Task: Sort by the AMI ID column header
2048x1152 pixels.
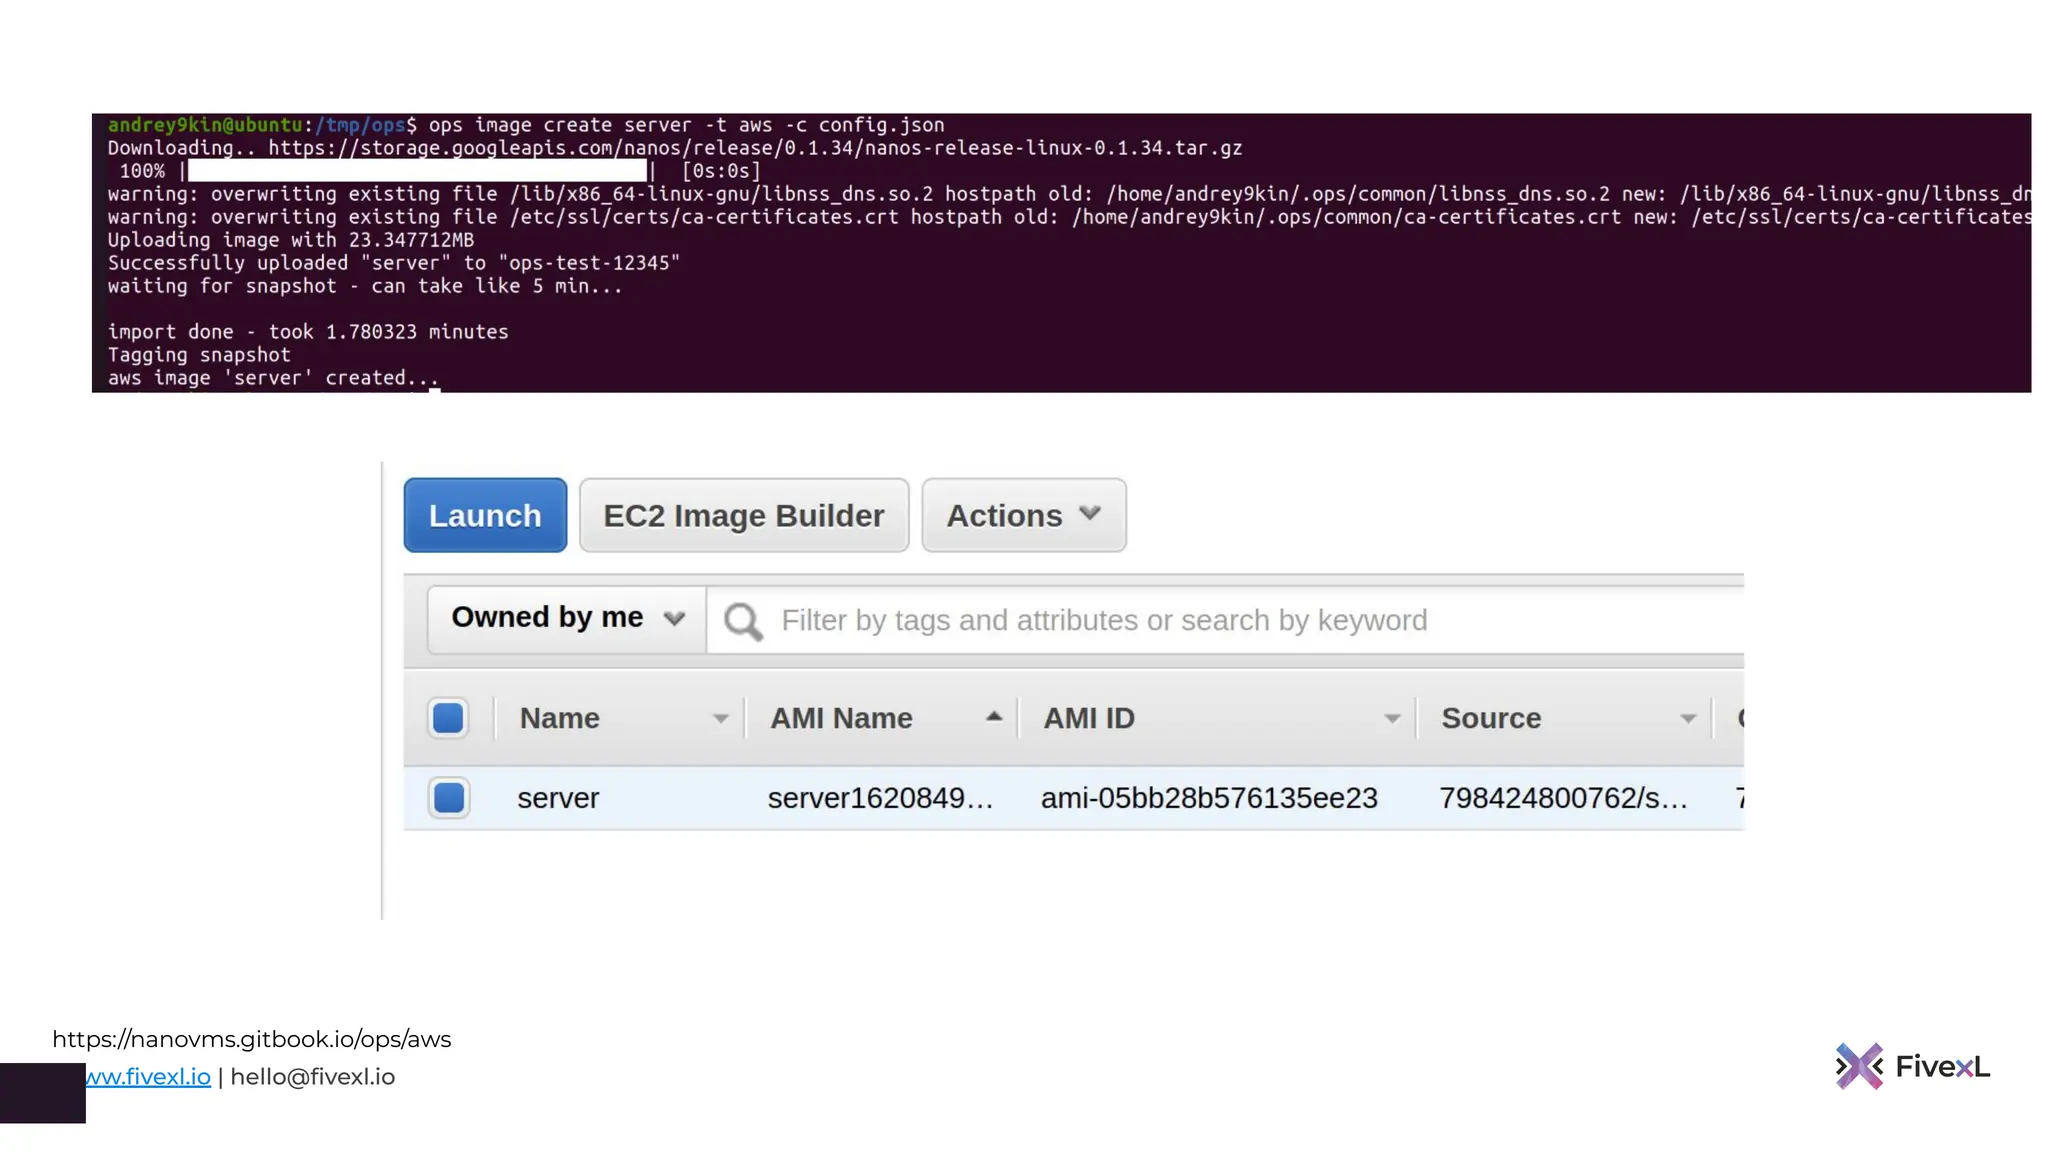Action: pyautogui.click(x=1089, y=719)
